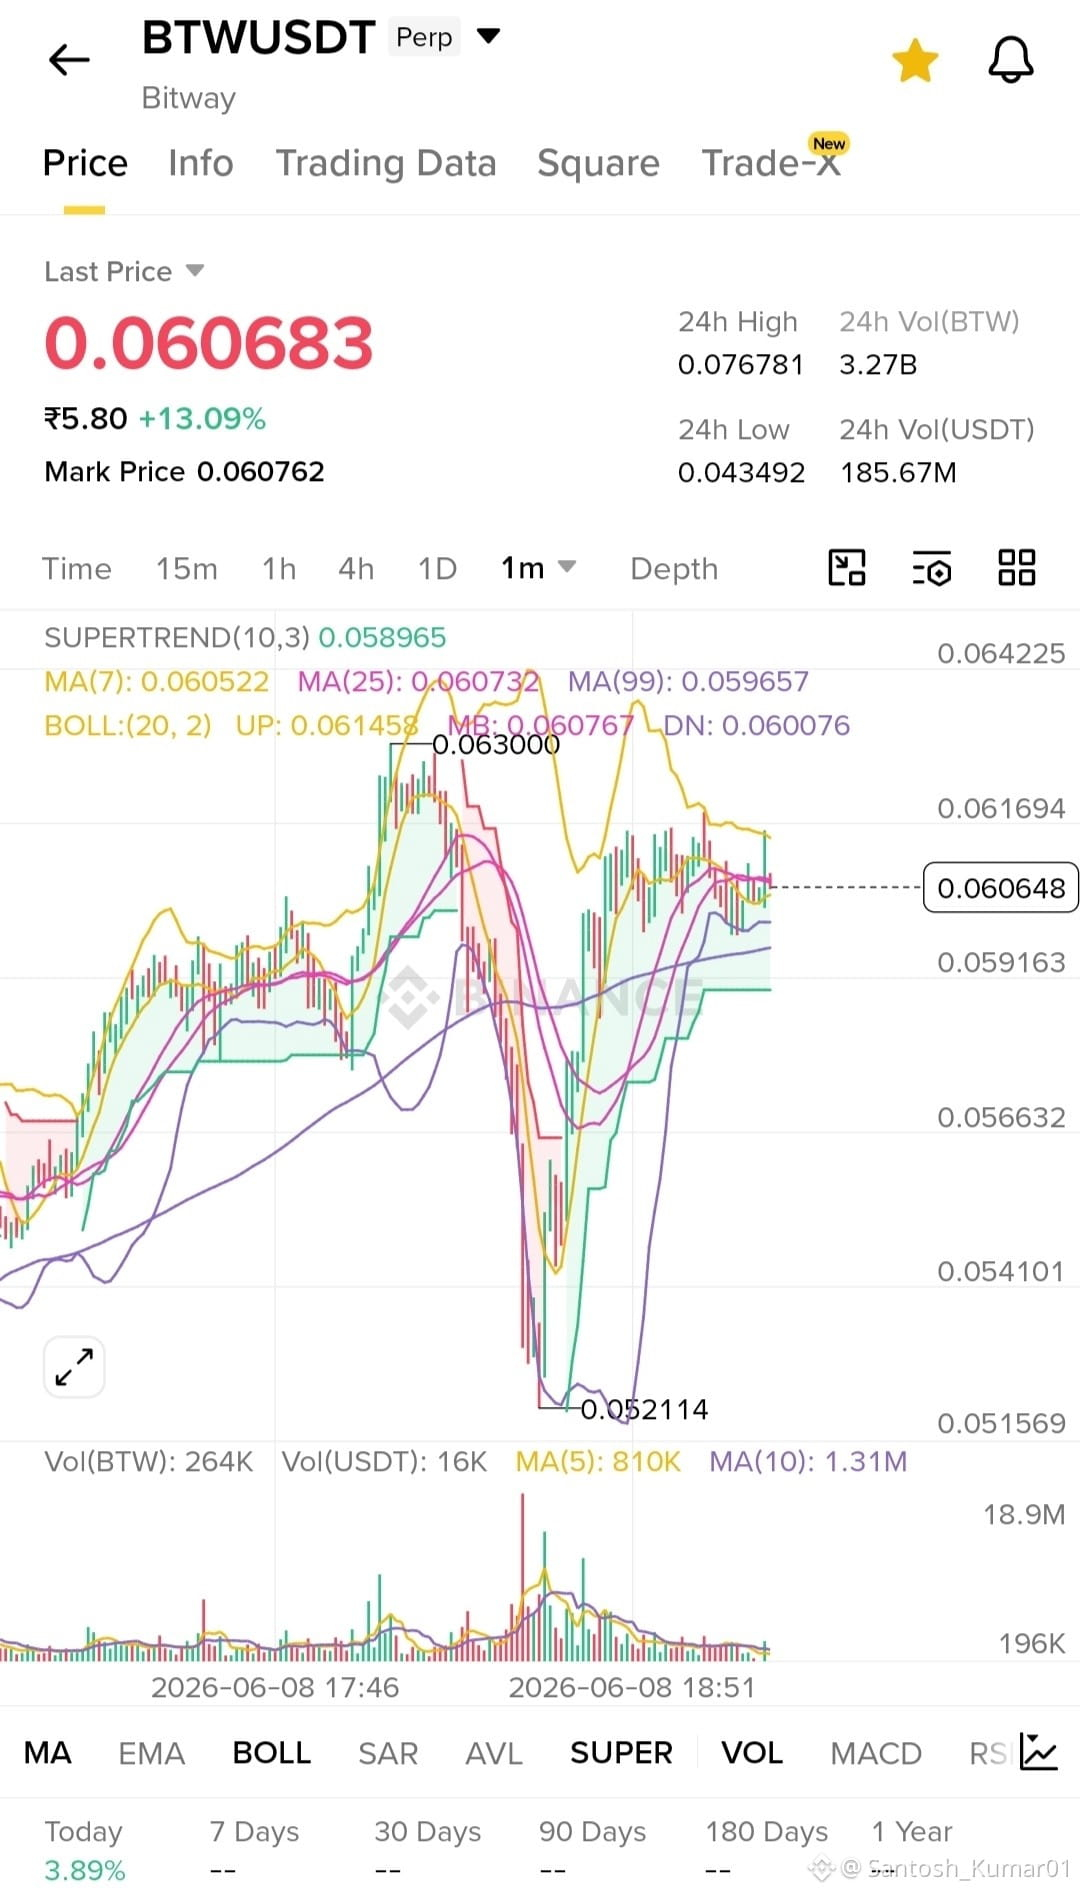1080x1893 pixels.
Task: Toggle the SUPER indicator
Action: pyautogui.click(x=621, y=1752)
